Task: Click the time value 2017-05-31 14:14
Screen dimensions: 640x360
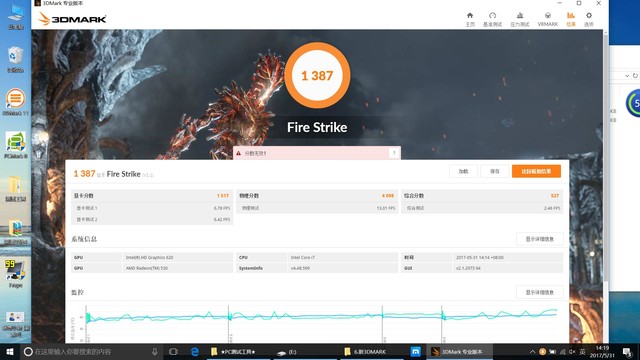Action: (480, 258)
